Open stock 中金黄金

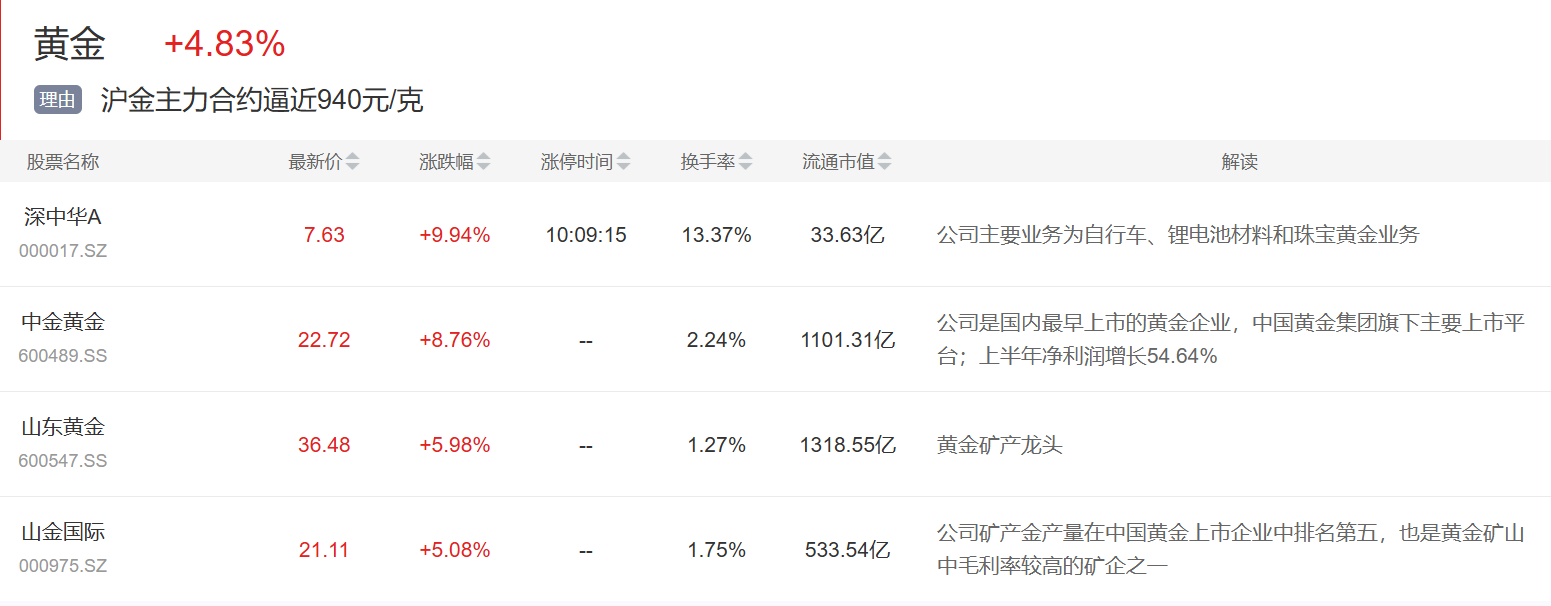pyautogui.click(x=63, y=322)
